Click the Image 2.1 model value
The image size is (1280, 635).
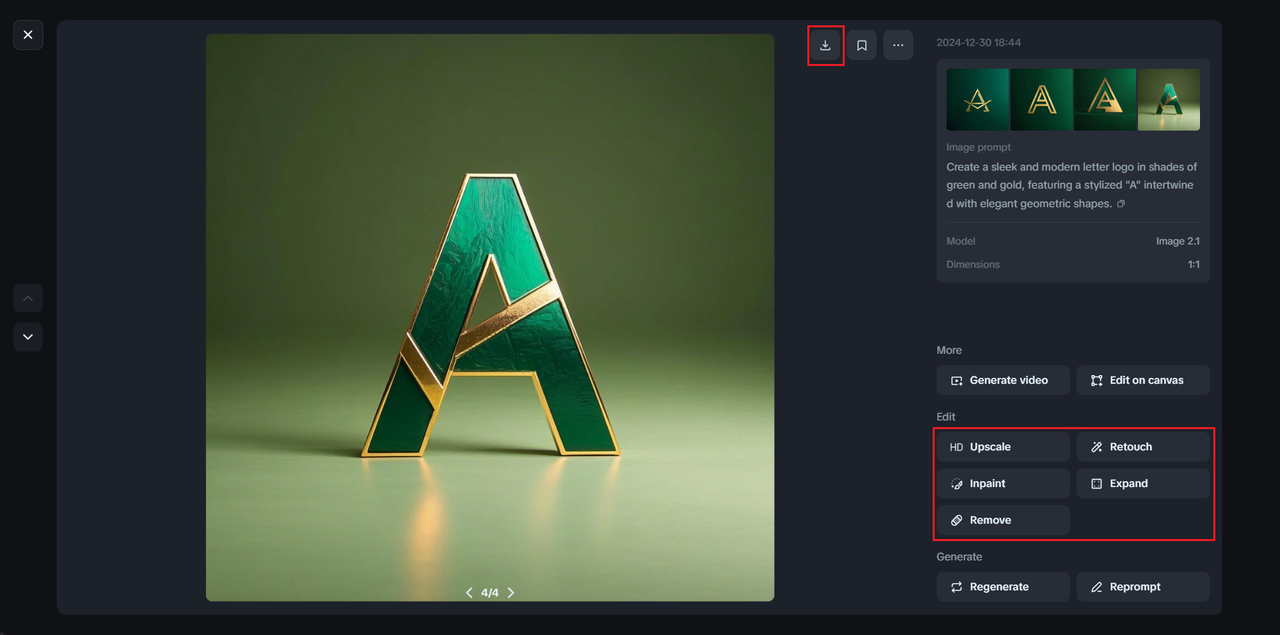[1178, 241]
